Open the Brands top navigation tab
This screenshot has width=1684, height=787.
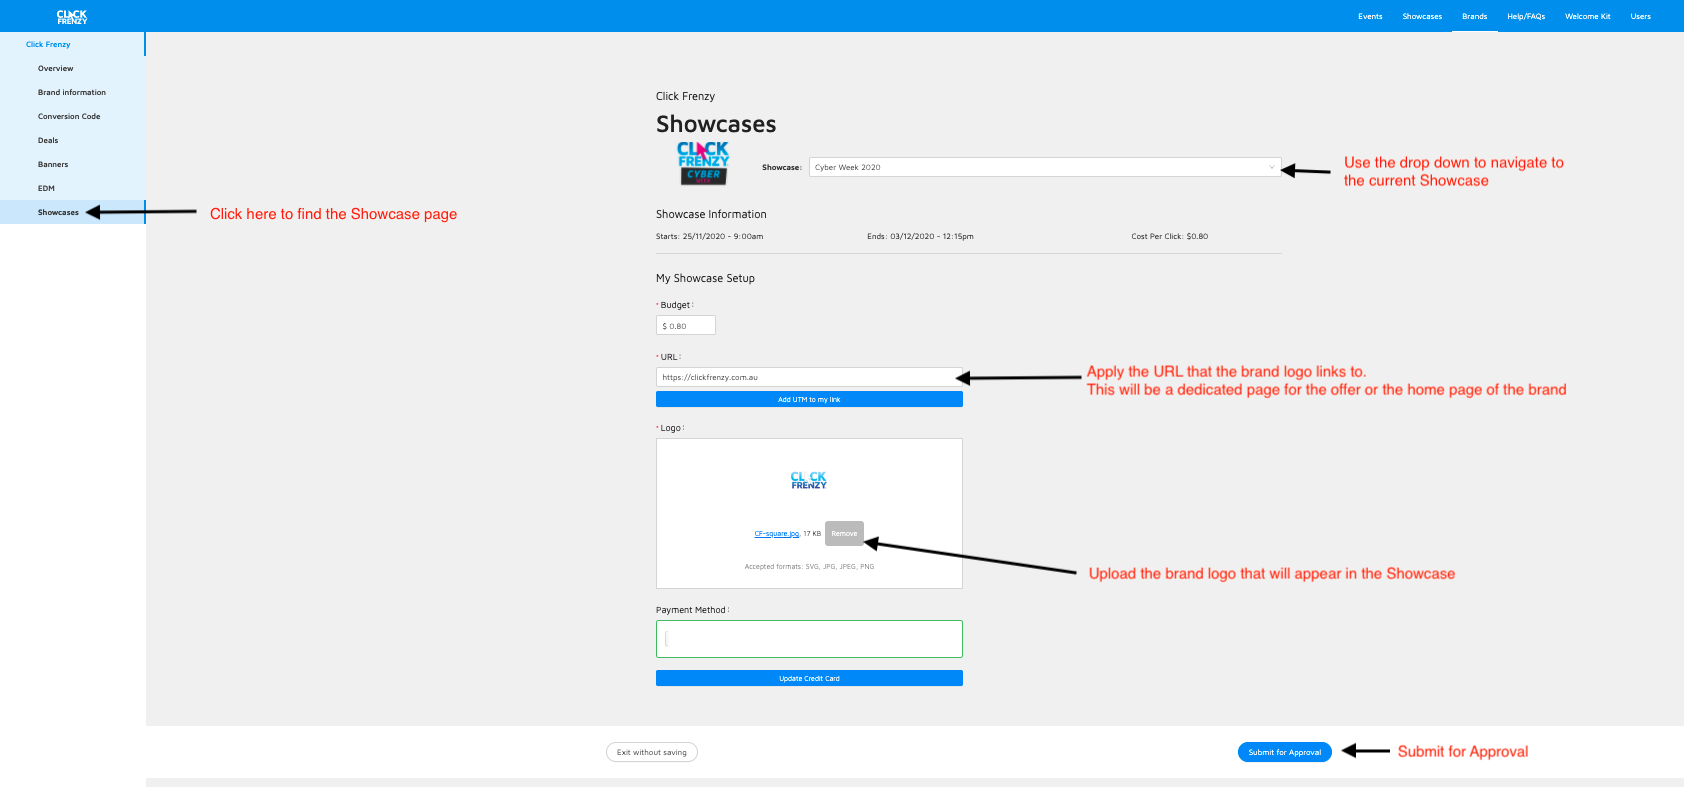click(x=1474, y=16)
